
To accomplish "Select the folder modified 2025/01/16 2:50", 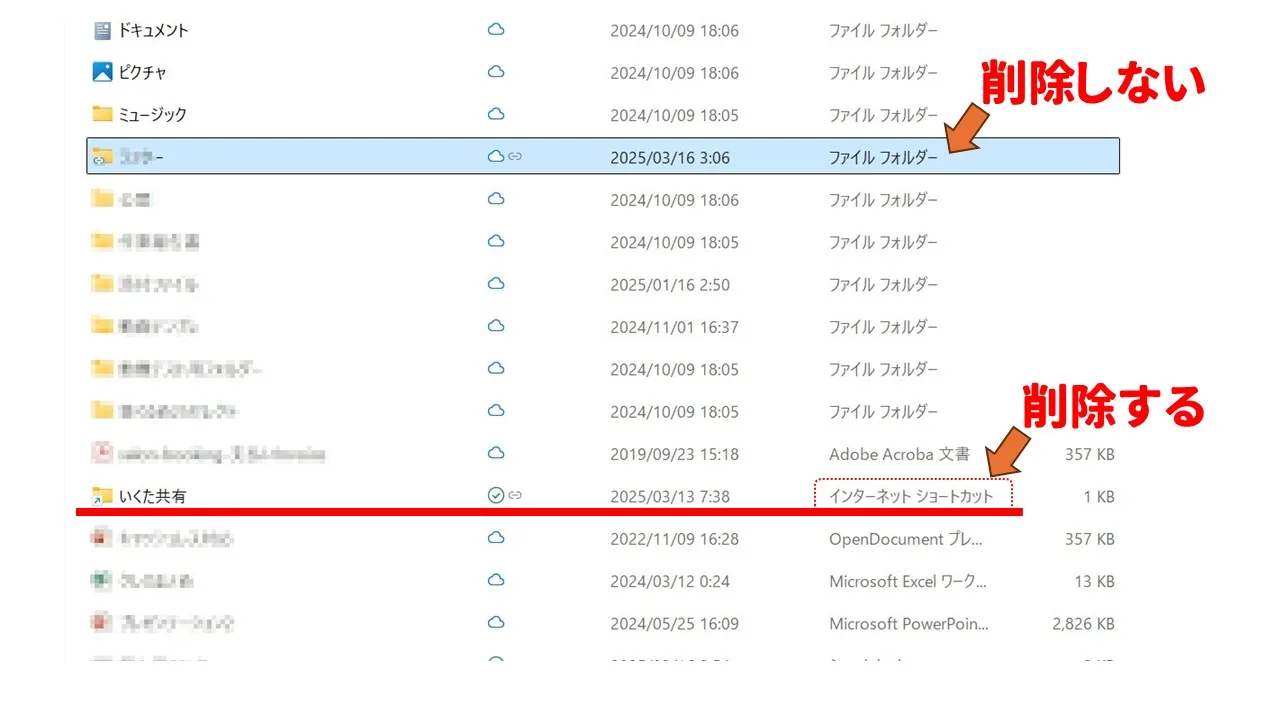I will click(158, 285).
